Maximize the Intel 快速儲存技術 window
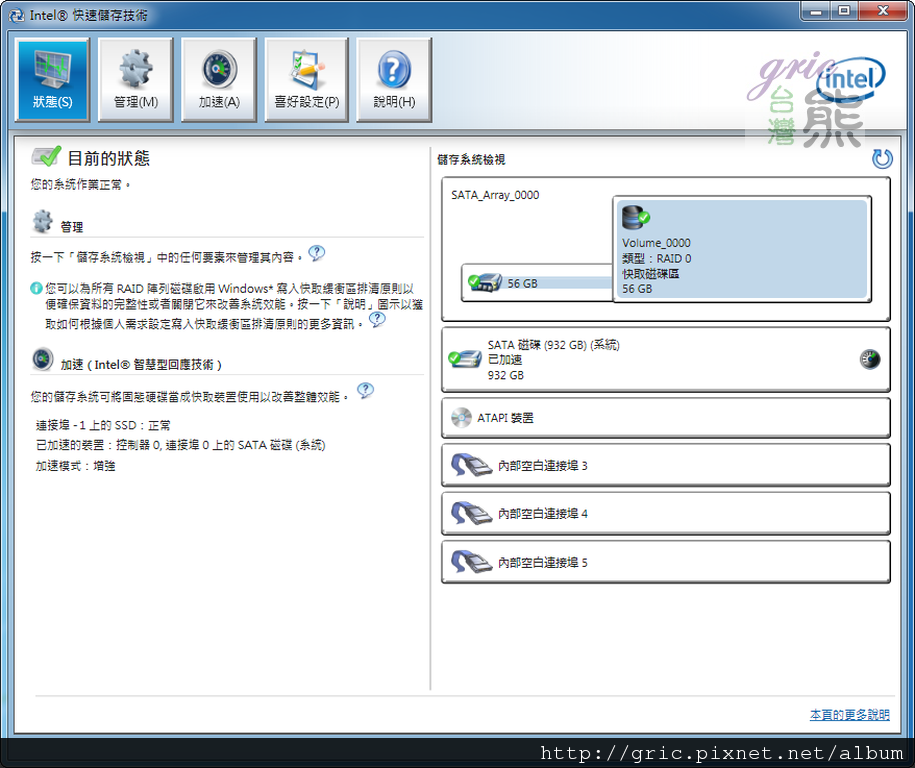Image resolution: width=915 pixels, height=768 pixels. [x=844, y=11]
